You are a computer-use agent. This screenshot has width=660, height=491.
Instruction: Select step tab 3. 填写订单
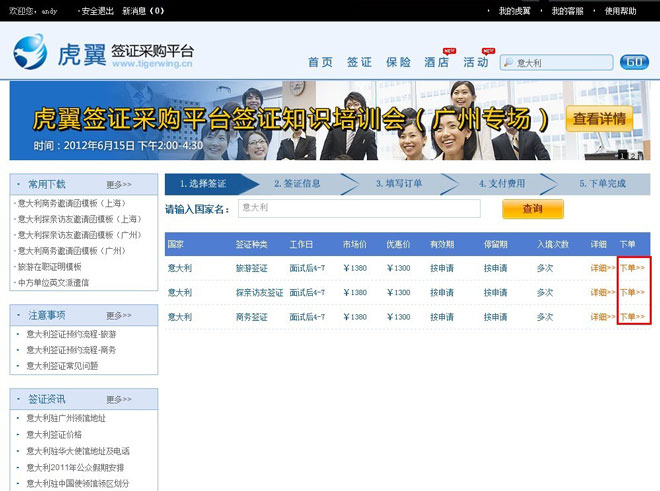(399, 184)
